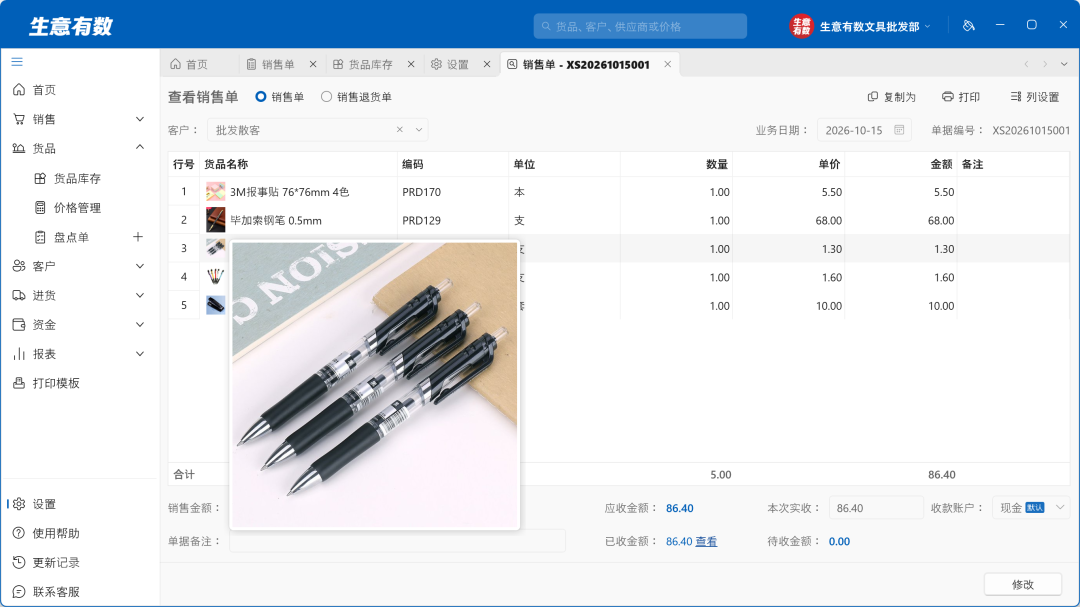Close the 设置 tab
This screenshot has width=1080, height=607.
(x=487, y=64)
